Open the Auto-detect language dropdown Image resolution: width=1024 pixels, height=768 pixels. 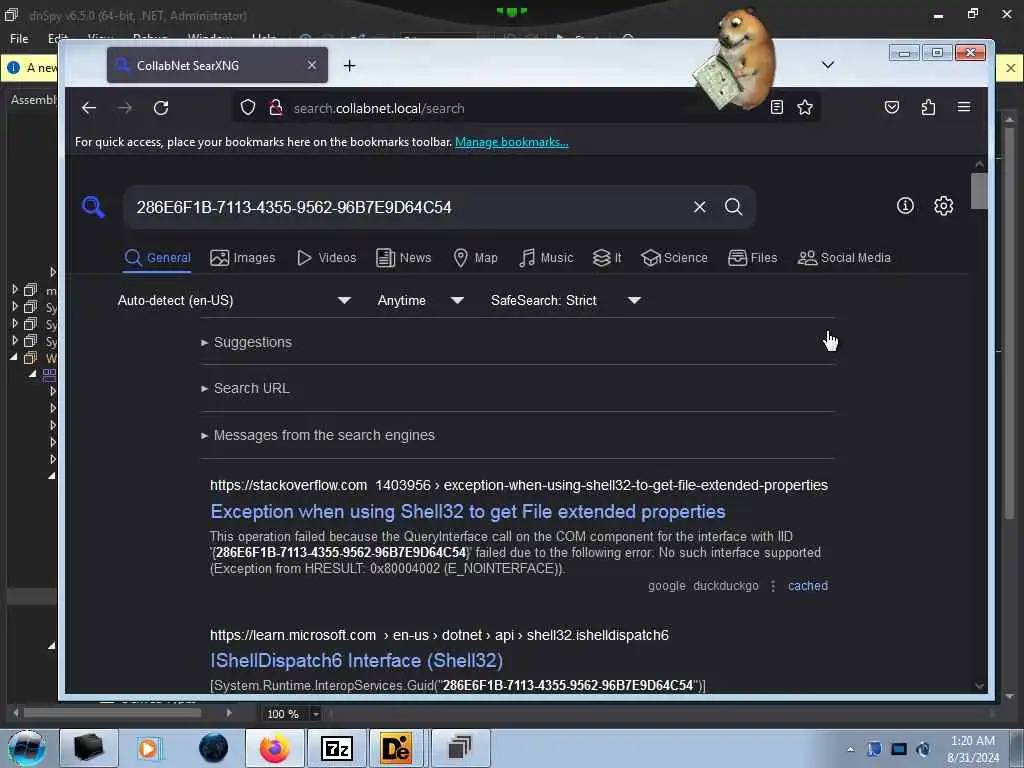[234, 300]
